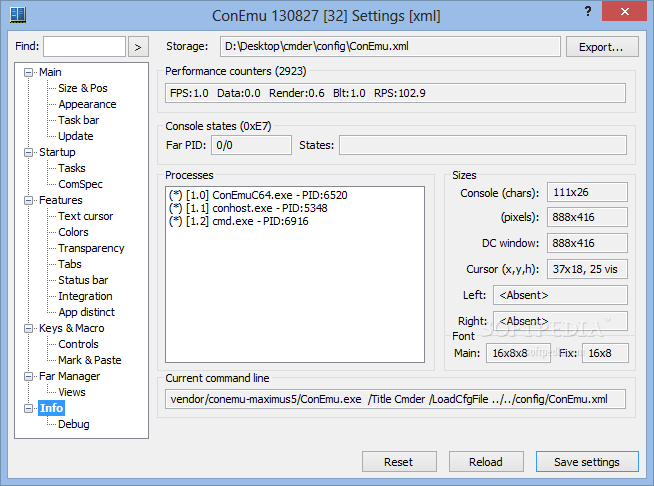Open the Integration settings page
The width and height of the screenshot is (654, 486).
(x=85, y=296)
